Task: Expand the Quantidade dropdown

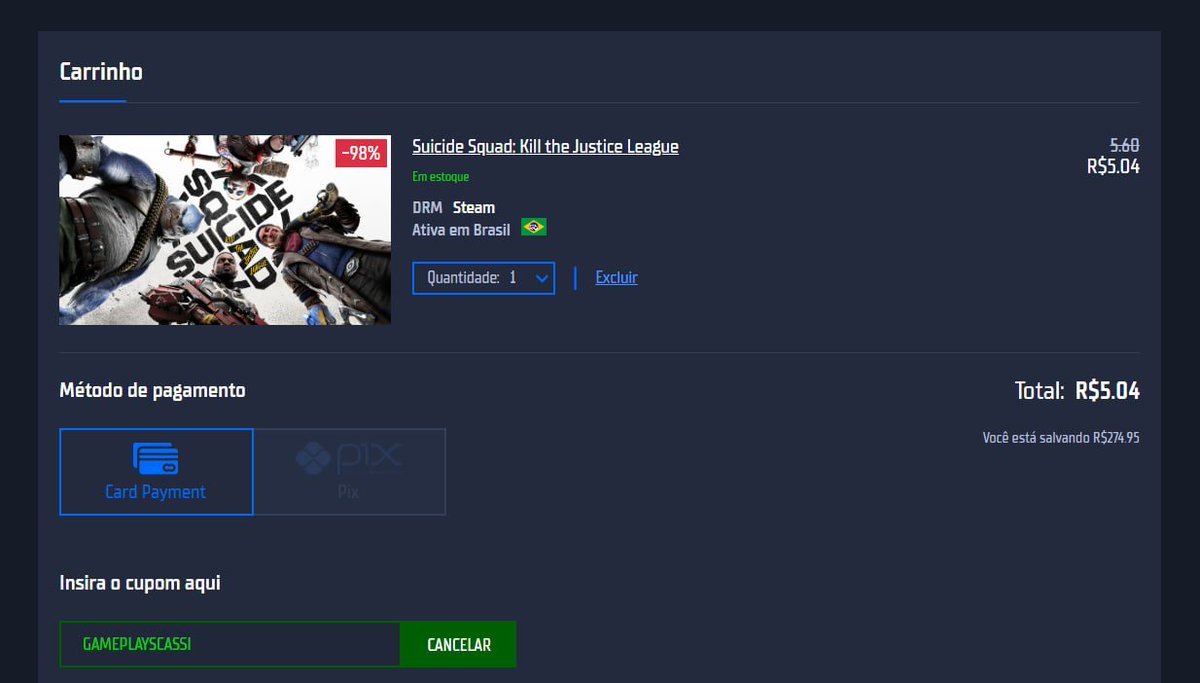Action: (483, 278)
